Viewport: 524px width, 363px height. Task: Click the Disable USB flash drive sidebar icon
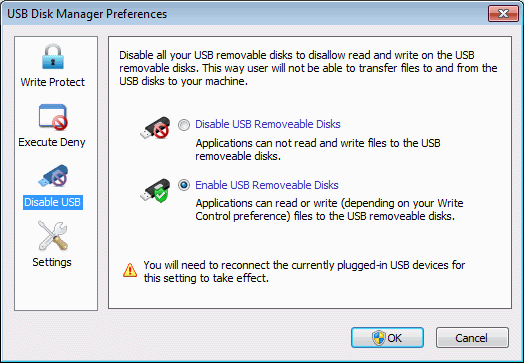tap(53, 175)
